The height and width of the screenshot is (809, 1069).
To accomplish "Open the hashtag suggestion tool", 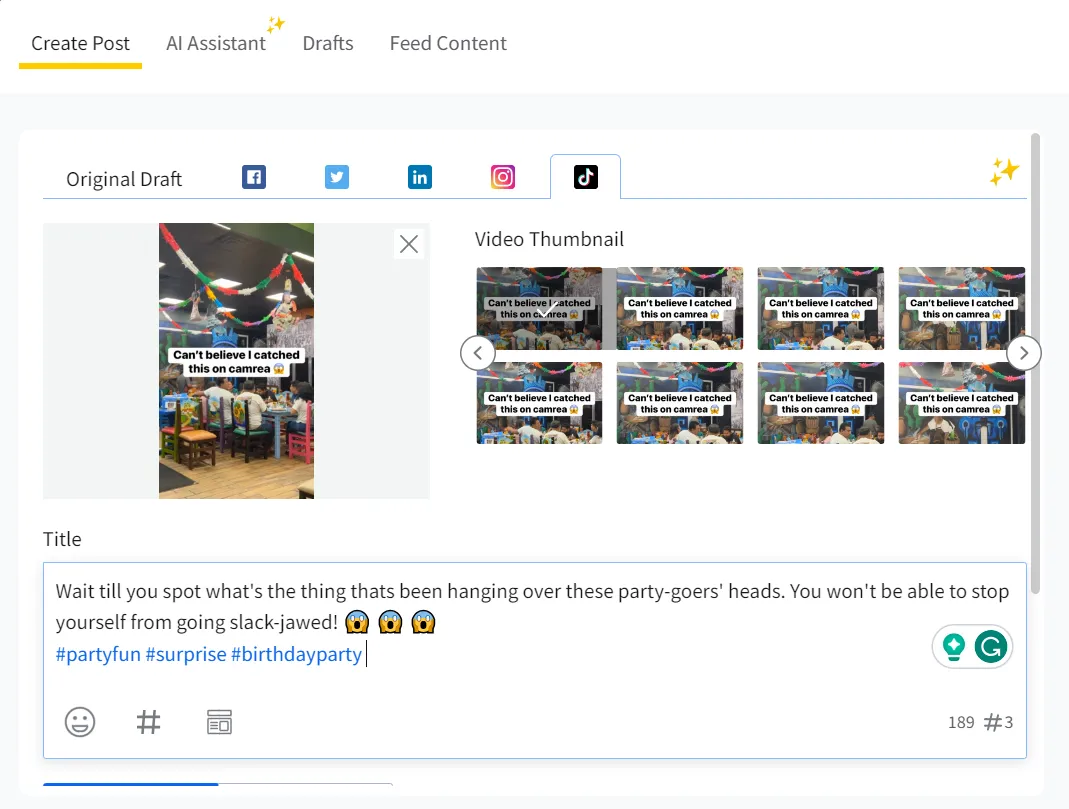I will point(149,721).
